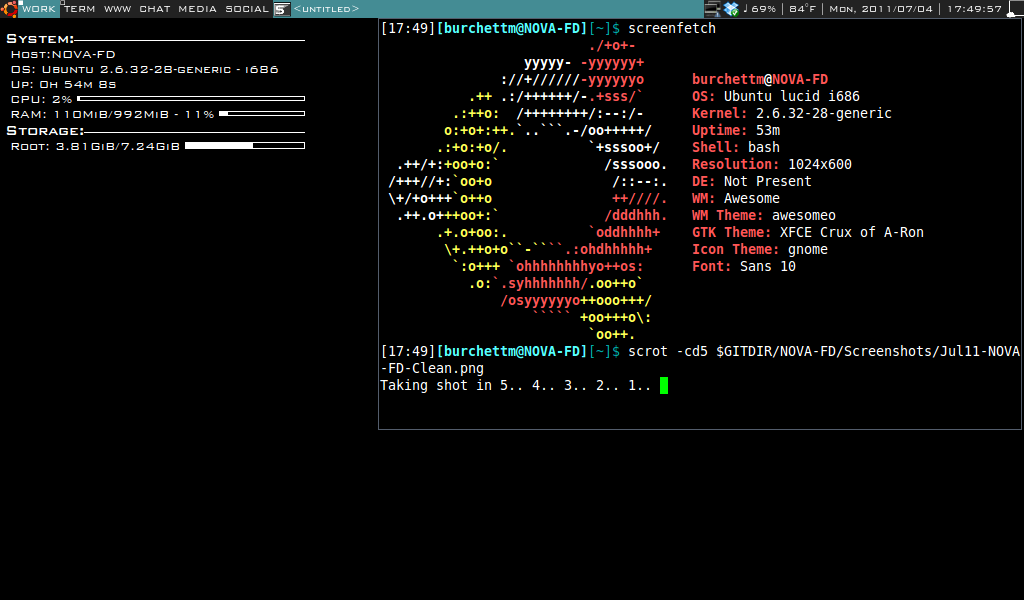
Task: Click the "Up: 0h 54m 8s" line
Action: 63,84
